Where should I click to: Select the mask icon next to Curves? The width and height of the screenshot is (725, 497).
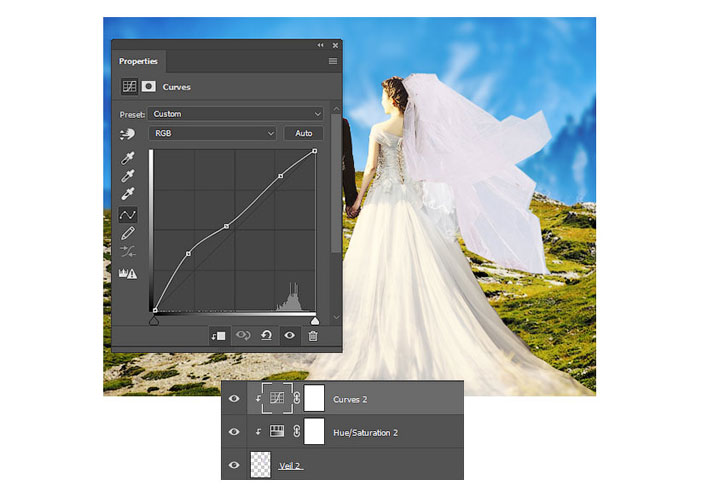coord(148,86)
